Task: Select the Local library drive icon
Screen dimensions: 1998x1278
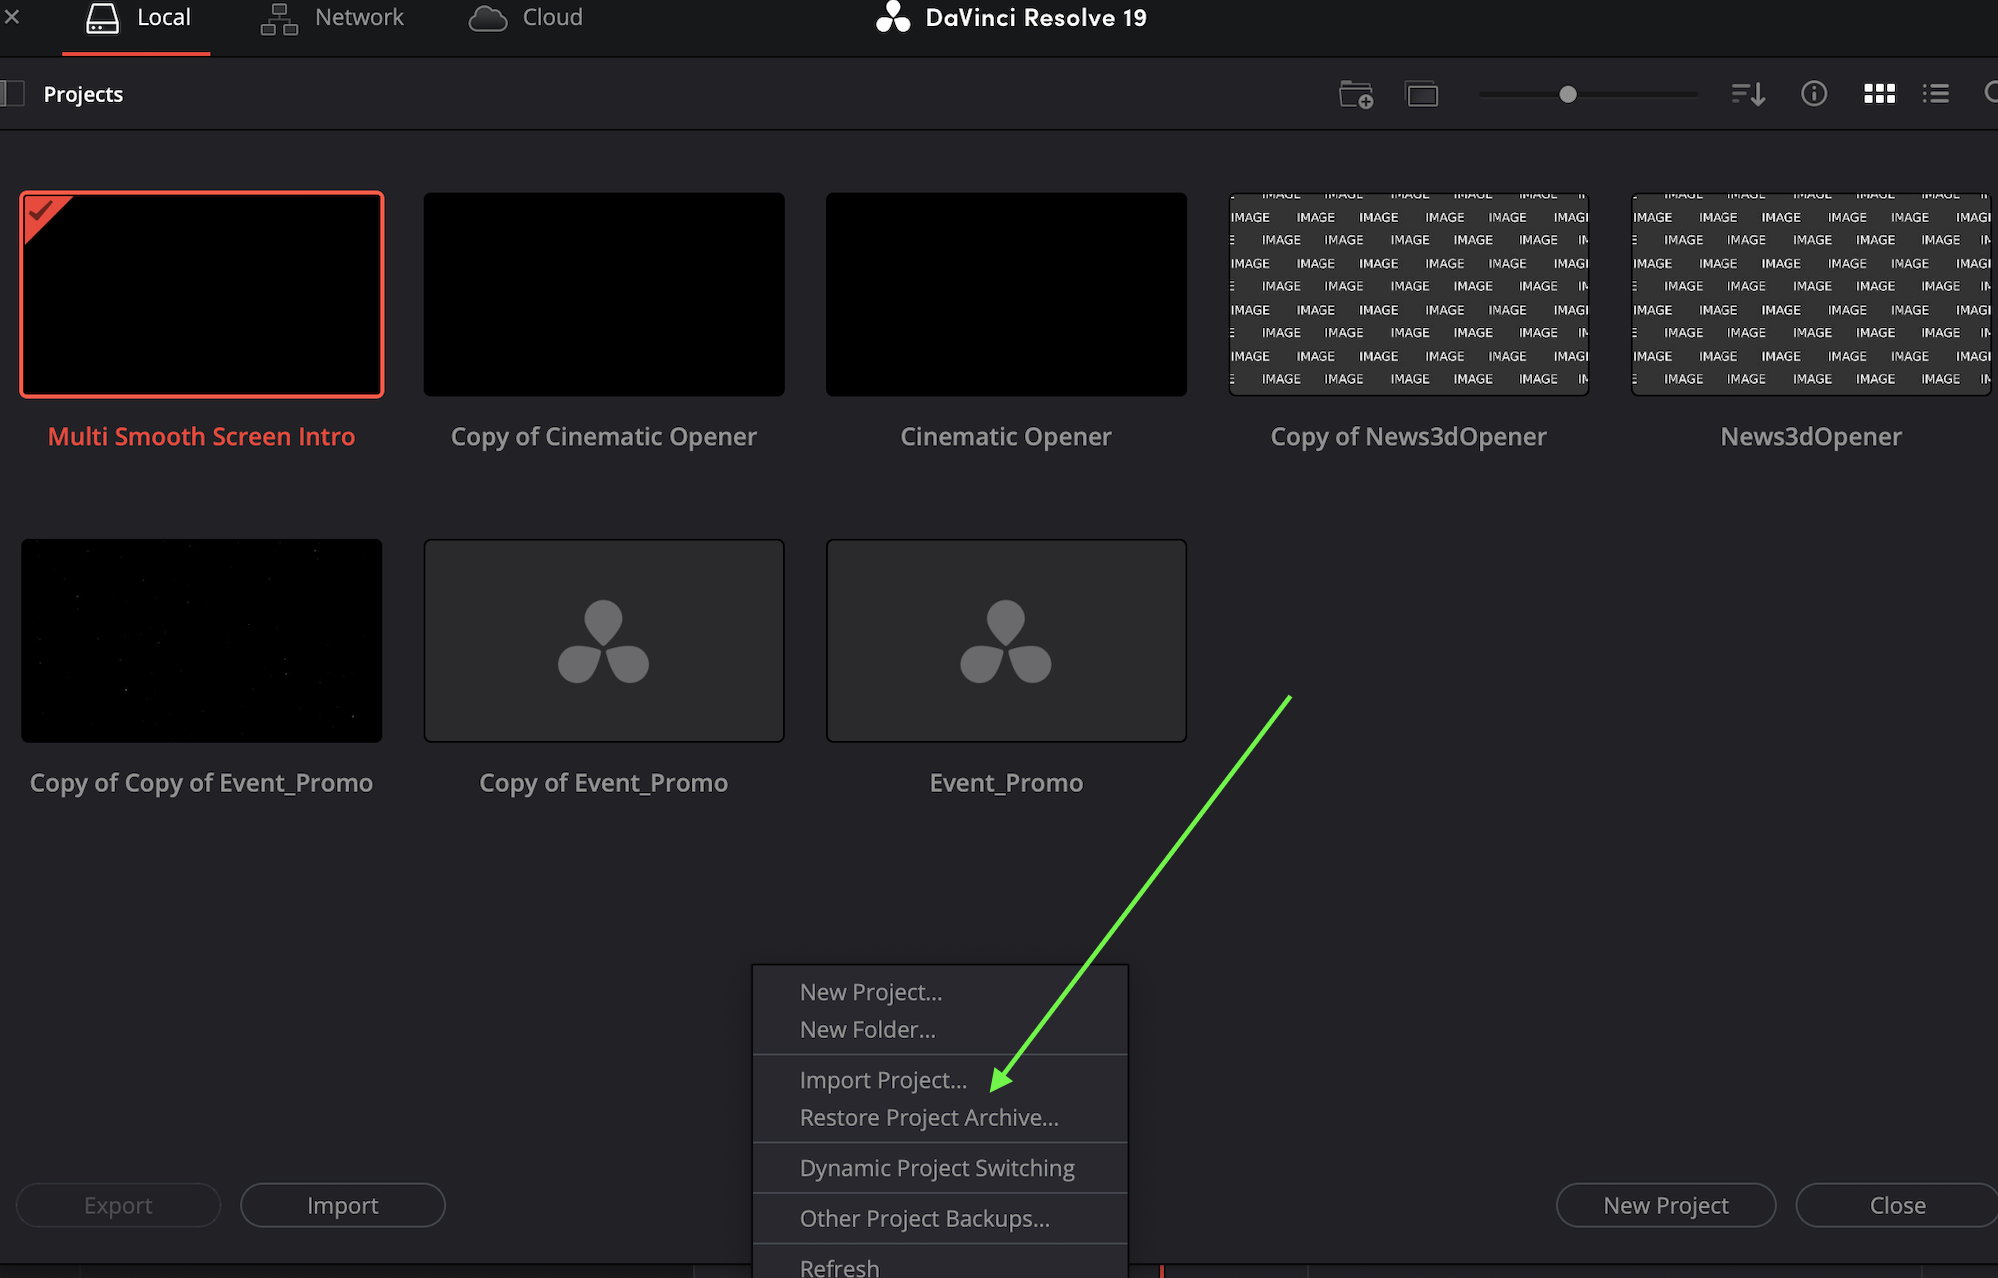Action: tap(102, 18)
